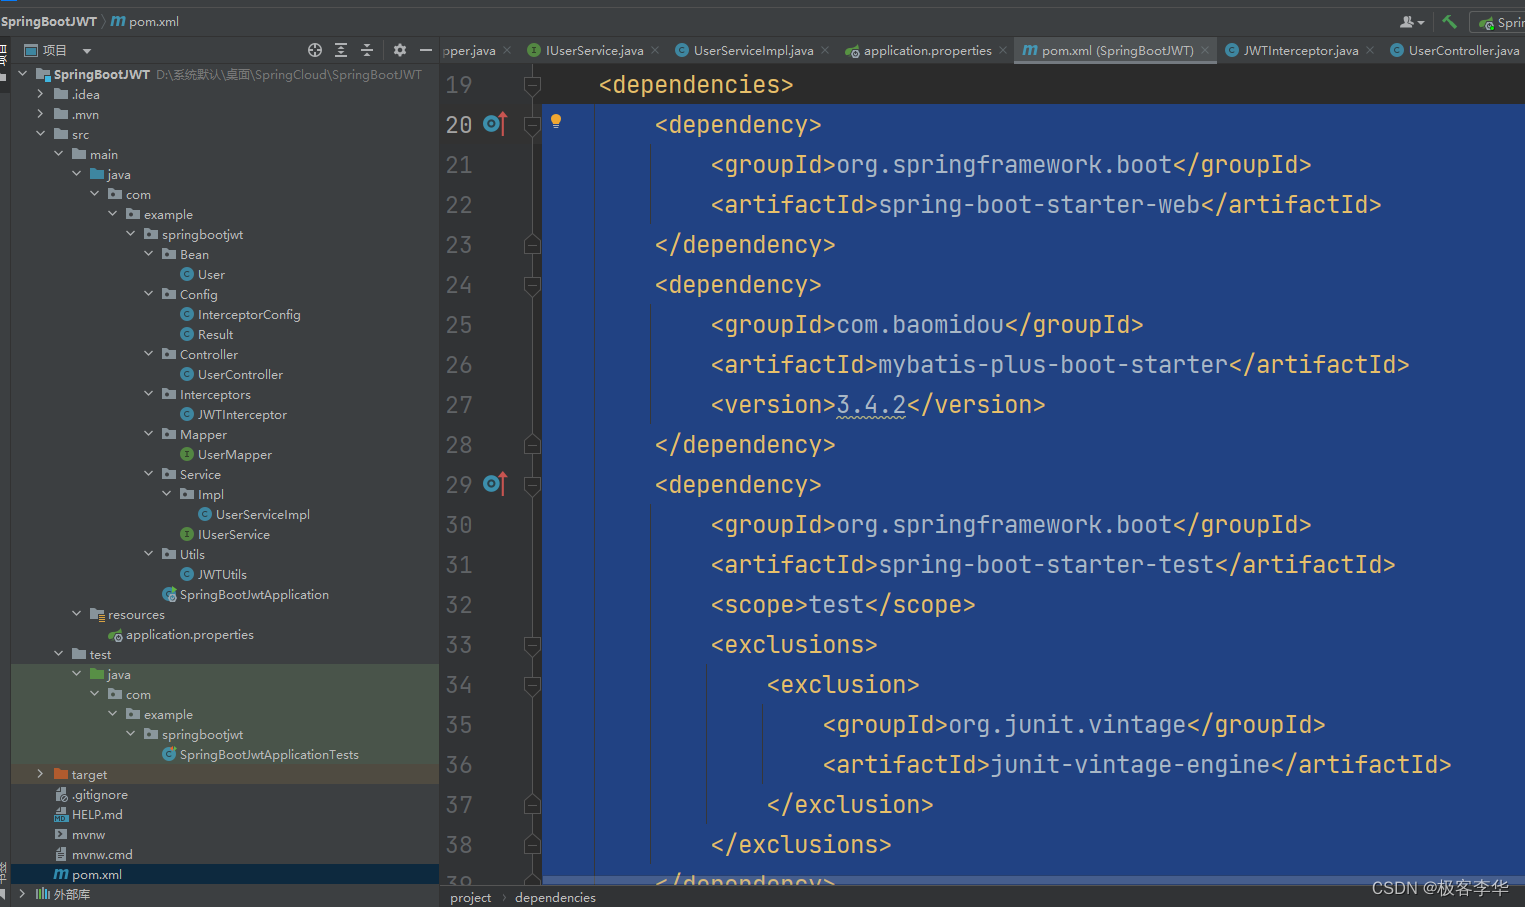Viewport: 1525px width, 907px height.
Task: Click line number 32 in gutter
Action: [x=459, y=605]
